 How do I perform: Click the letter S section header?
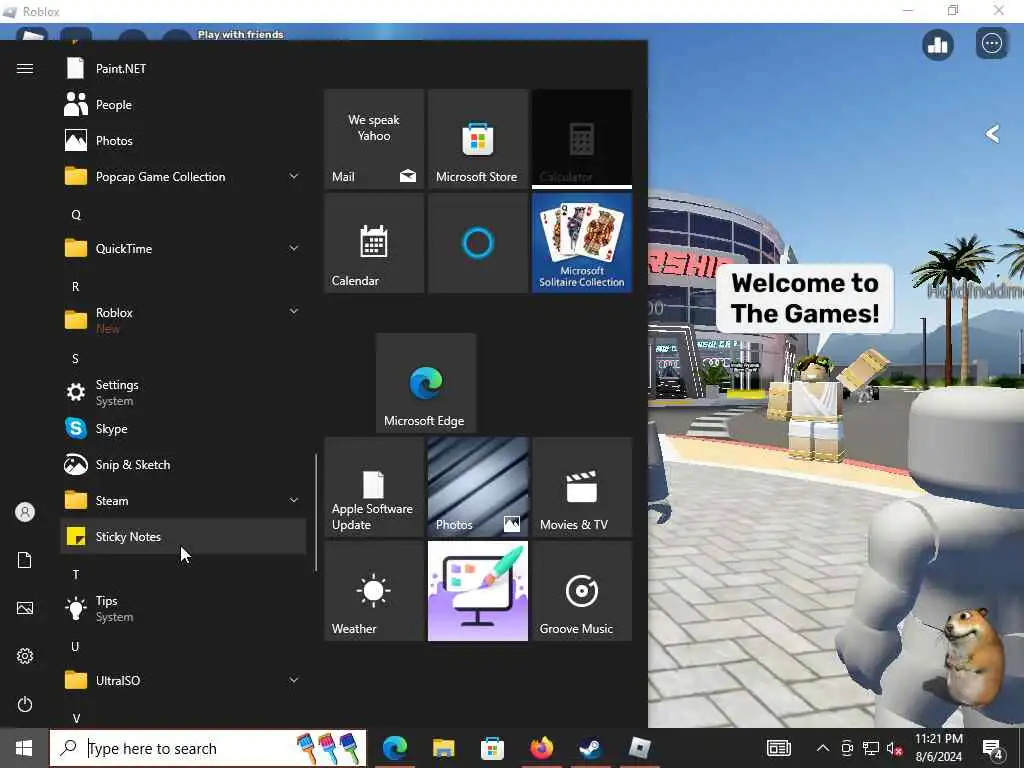[76, 359]
